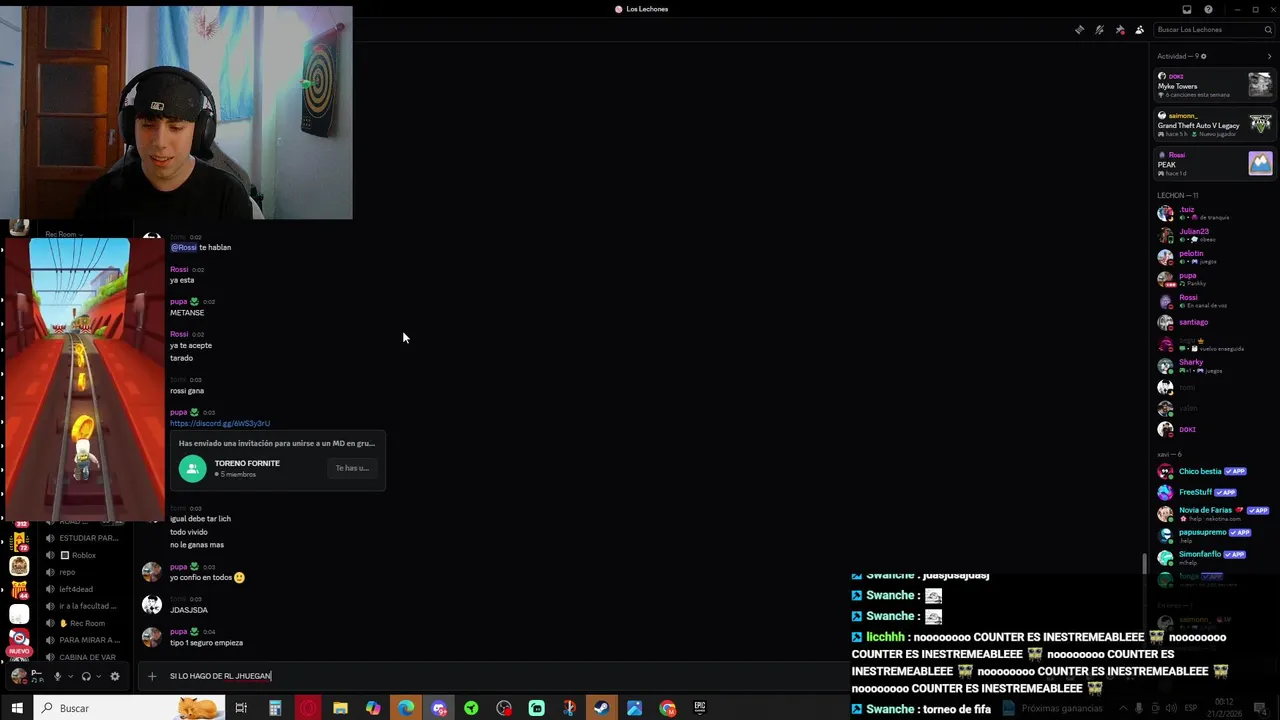Open member pupa in member list
1280x720 pixels.
[1214, 279]
